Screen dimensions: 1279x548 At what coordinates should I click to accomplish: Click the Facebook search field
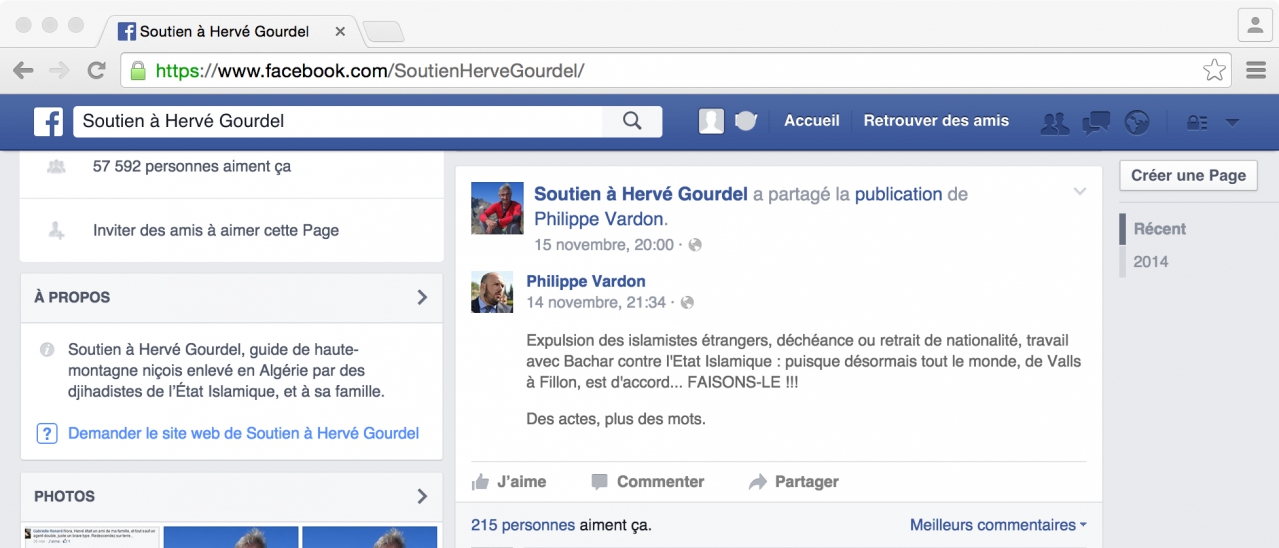coord(338,121)
